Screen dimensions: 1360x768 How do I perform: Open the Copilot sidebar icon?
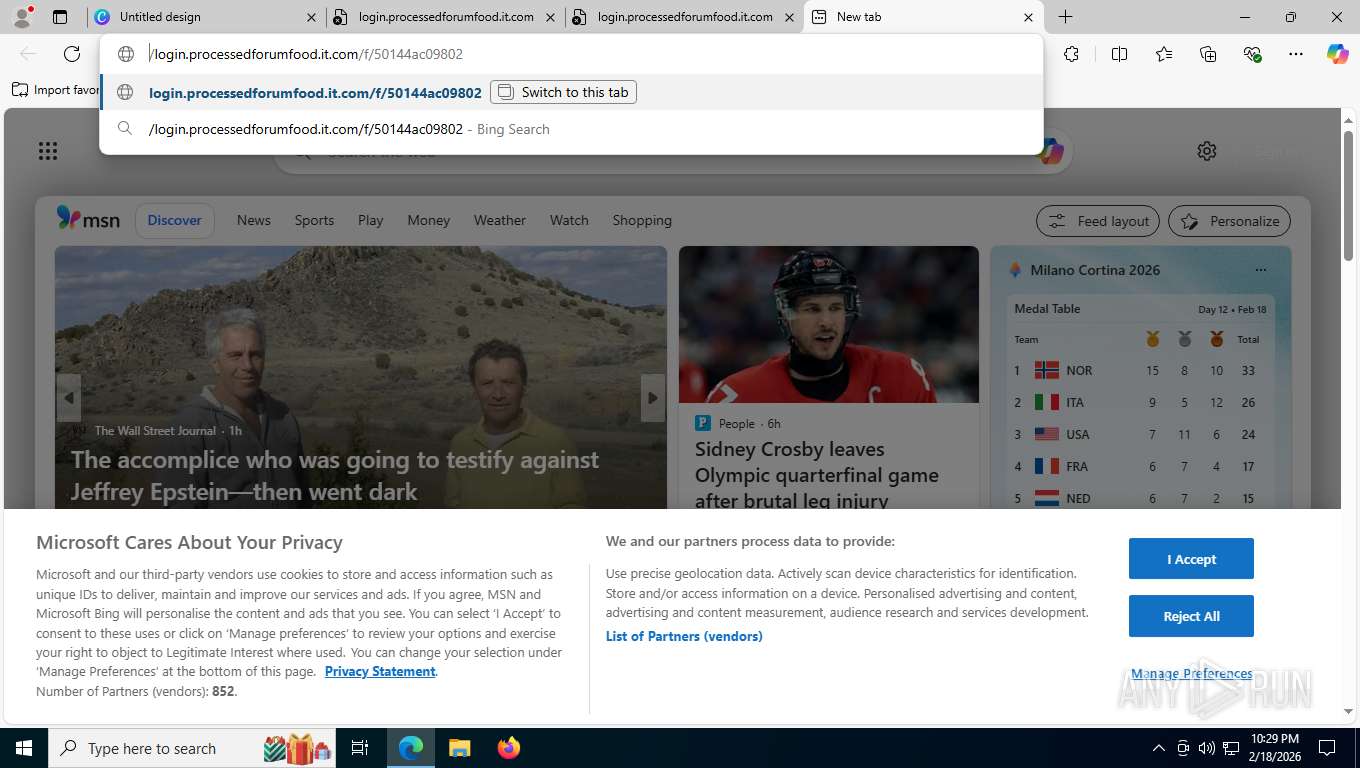(x=1338, y=54)
